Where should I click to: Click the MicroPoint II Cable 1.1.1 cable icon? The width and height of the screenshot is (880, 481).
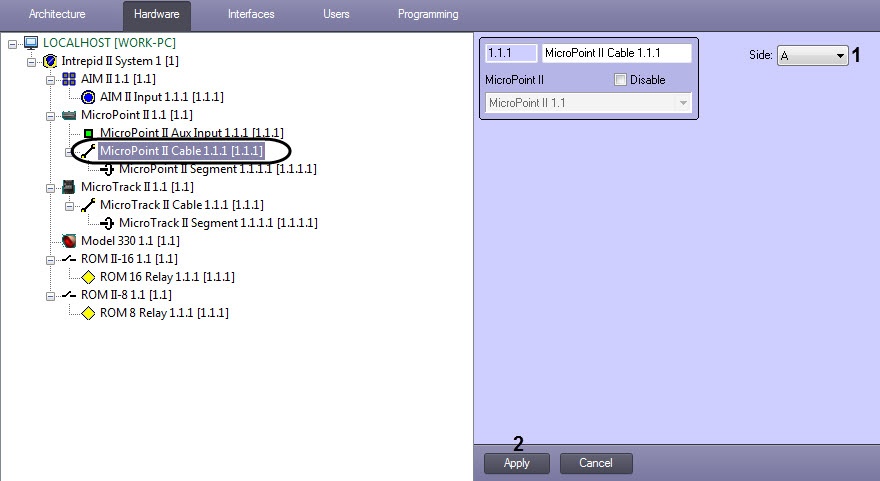click(x=88, y=151)
